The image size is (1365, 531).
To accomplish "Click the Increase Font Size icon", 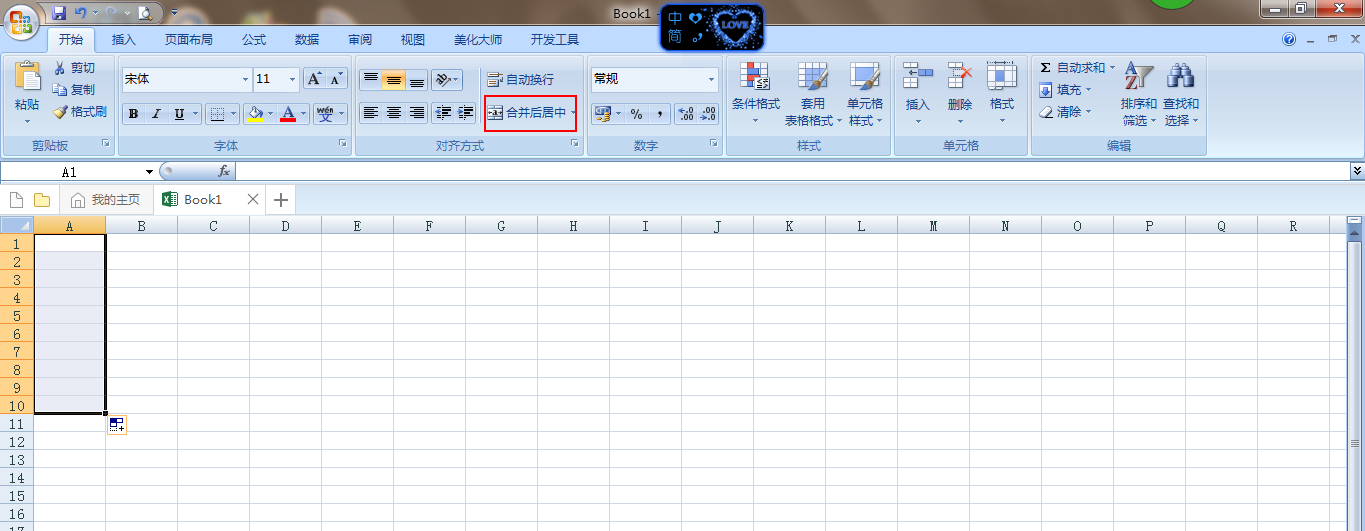I will tap(314, 79).
